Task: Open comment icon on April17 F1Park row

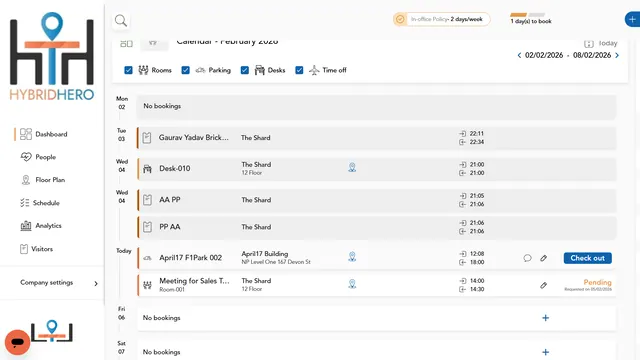Action: [x=527, y=258]
